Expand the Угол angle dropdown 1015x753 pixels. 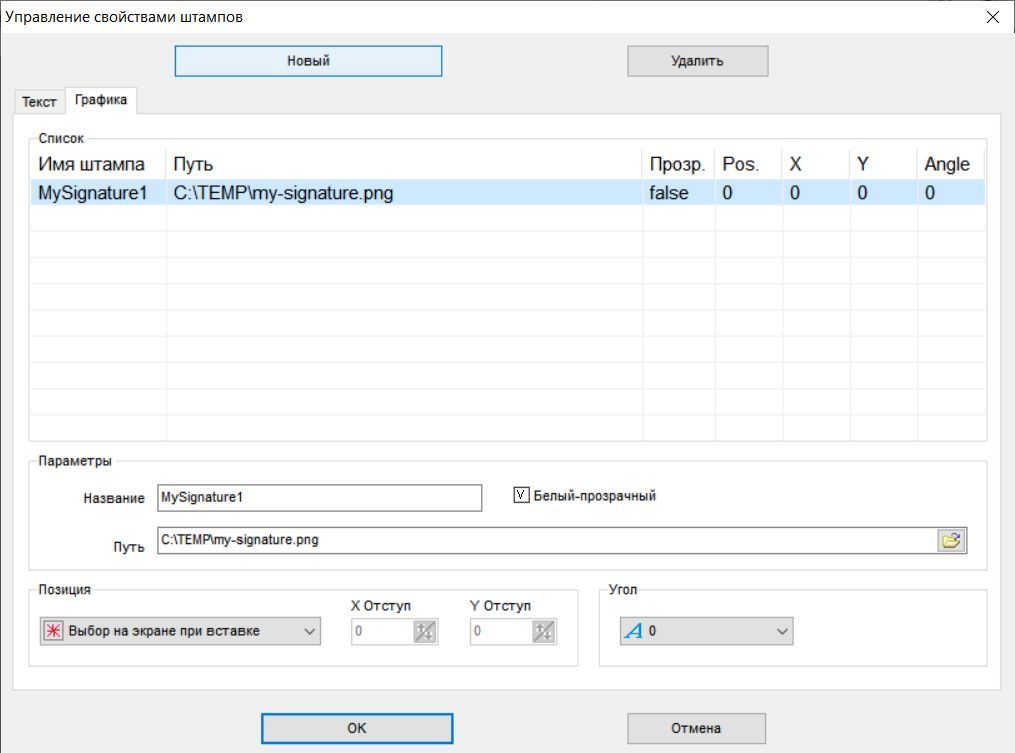coord(706,631)
